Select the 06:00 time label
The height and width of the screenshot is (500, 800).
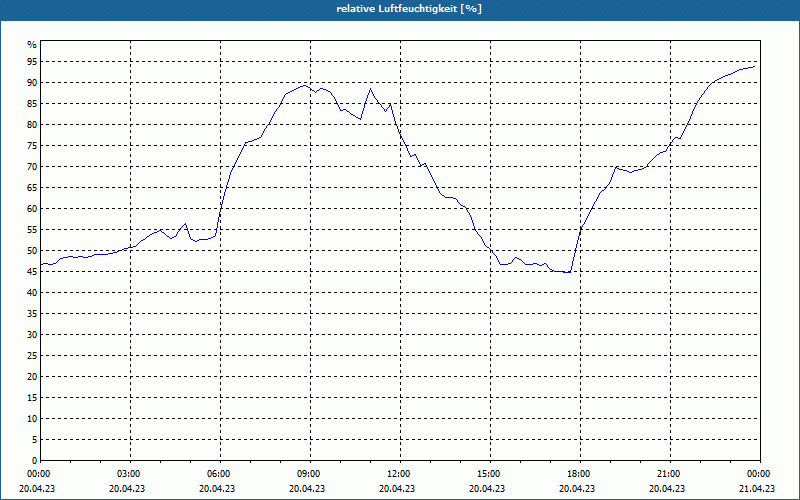tap(220, 474)
